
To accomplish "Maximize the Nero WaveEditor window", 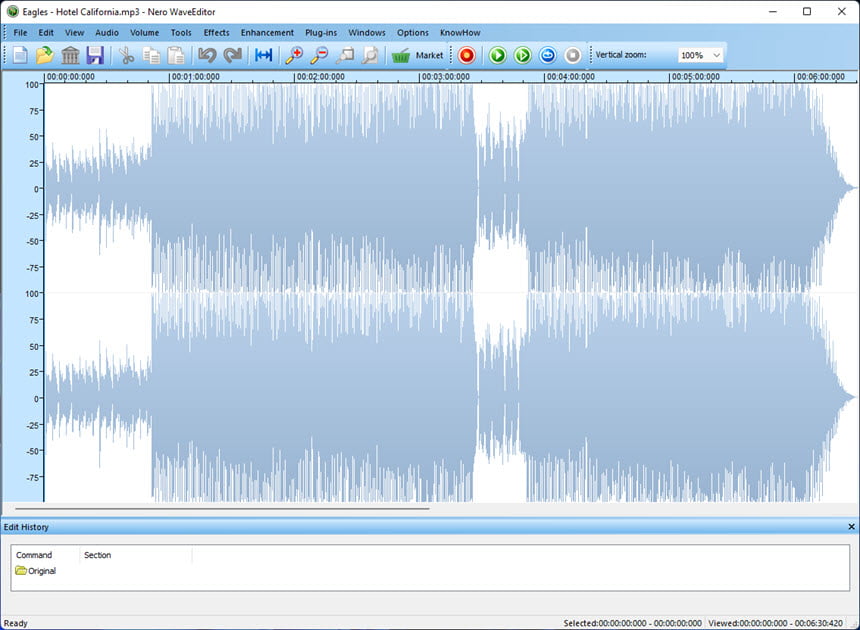I will [807, 12].
